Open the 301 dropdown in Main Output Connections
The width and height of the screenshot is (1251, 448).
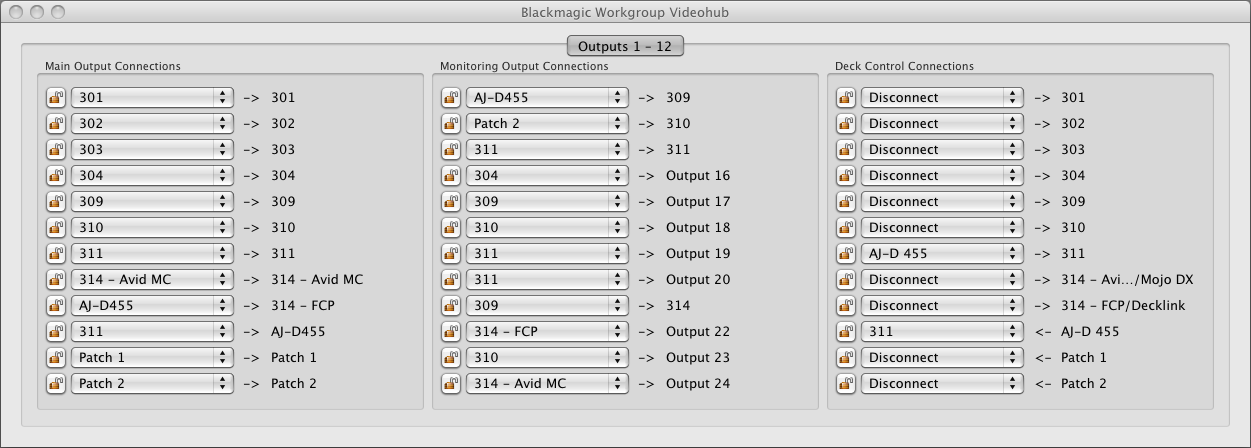click(x=152, y=98)
